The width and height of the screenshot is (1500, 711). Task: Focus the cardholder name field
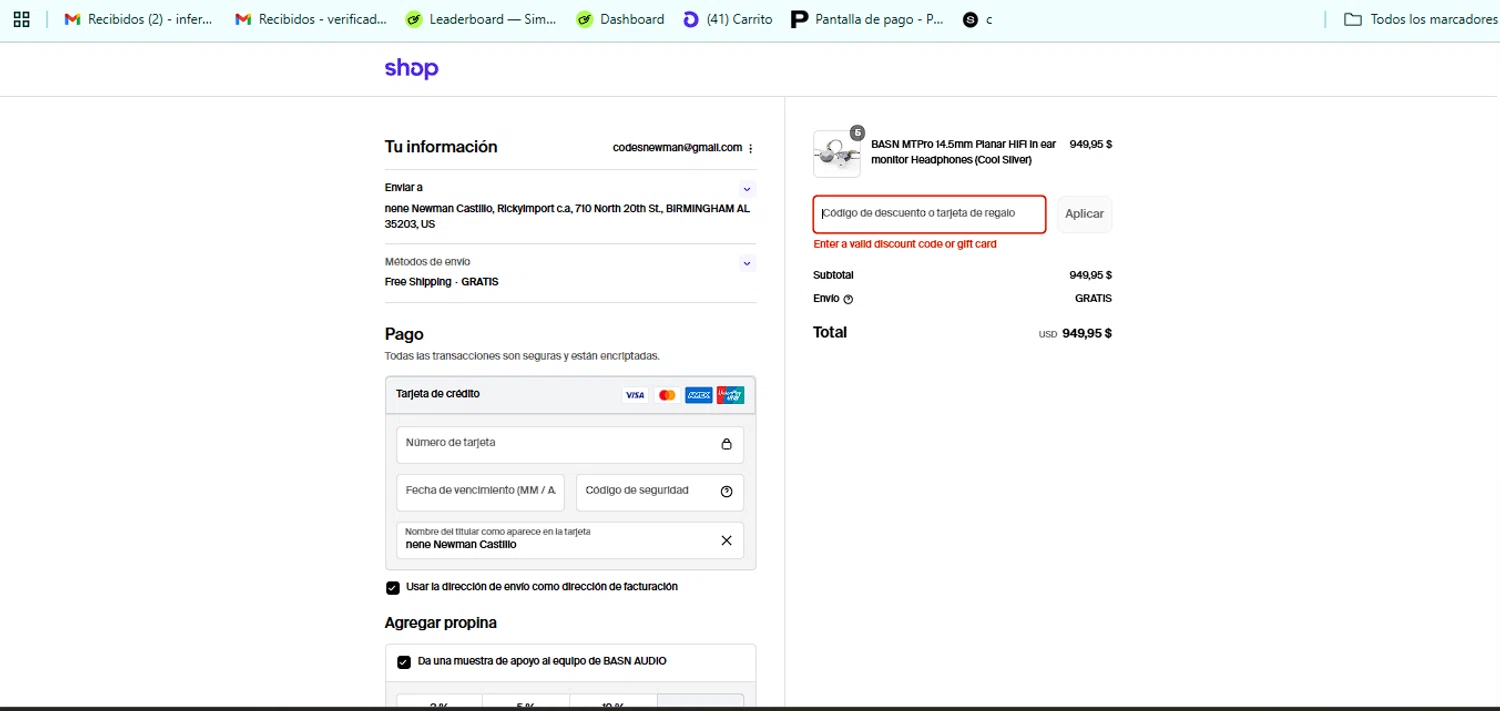tap(570, 540)
